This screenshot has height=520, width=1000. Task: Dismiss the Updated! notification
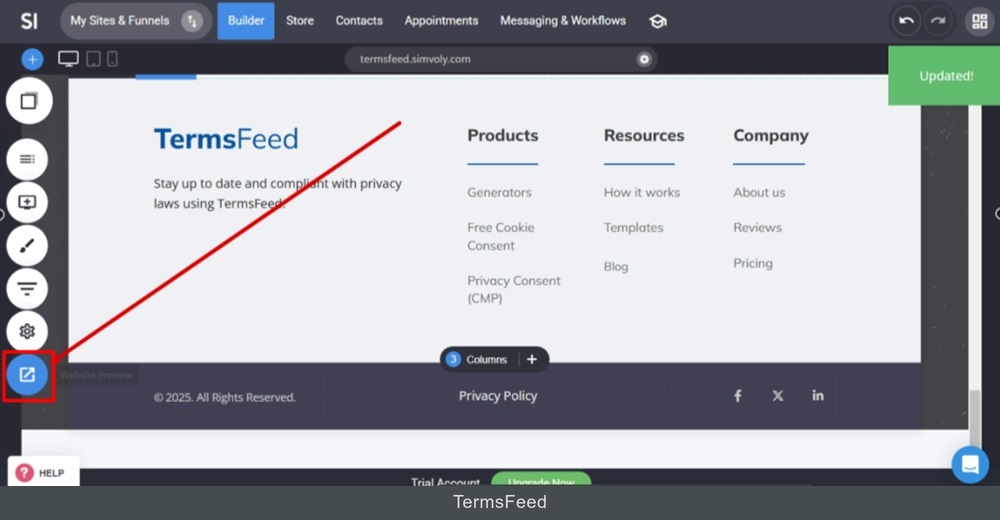pos(946,76)
